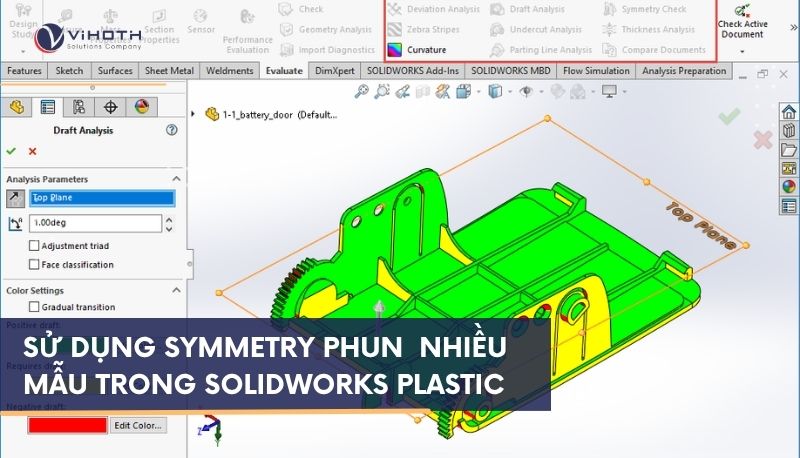This screenshot has height=458, width=800.
Task: Open Geometry Analysis tool
Action: [326, 30]
